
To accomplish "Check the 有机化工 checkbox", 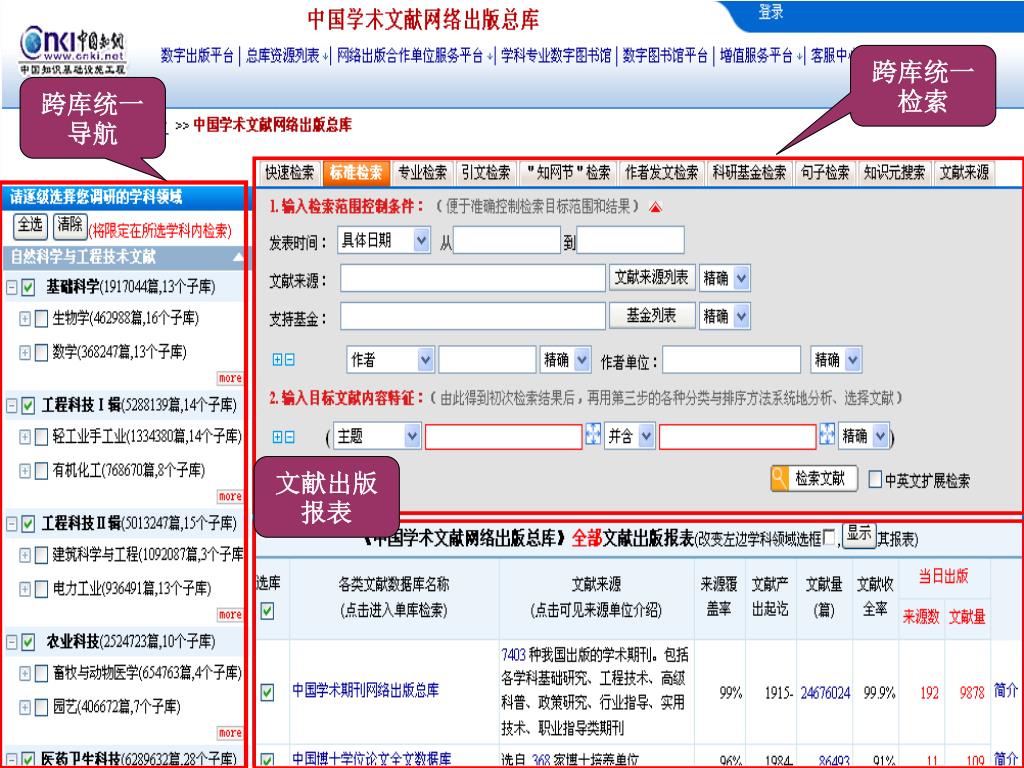I will click(41, 470).
